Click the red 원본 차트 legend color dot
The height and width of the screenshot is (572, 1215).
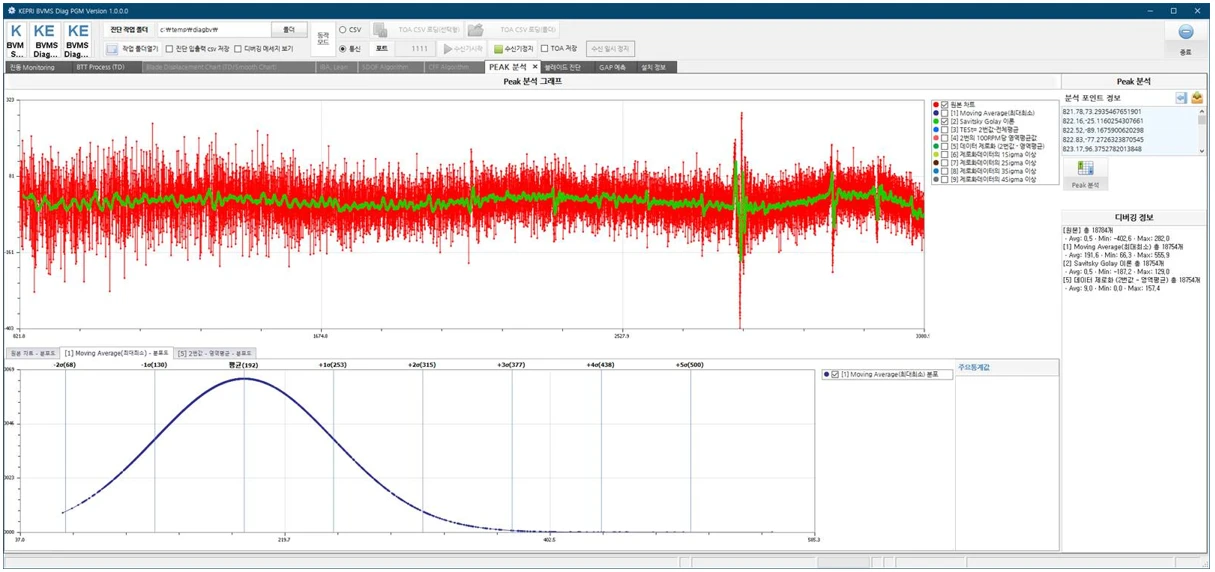click(935, 105)
